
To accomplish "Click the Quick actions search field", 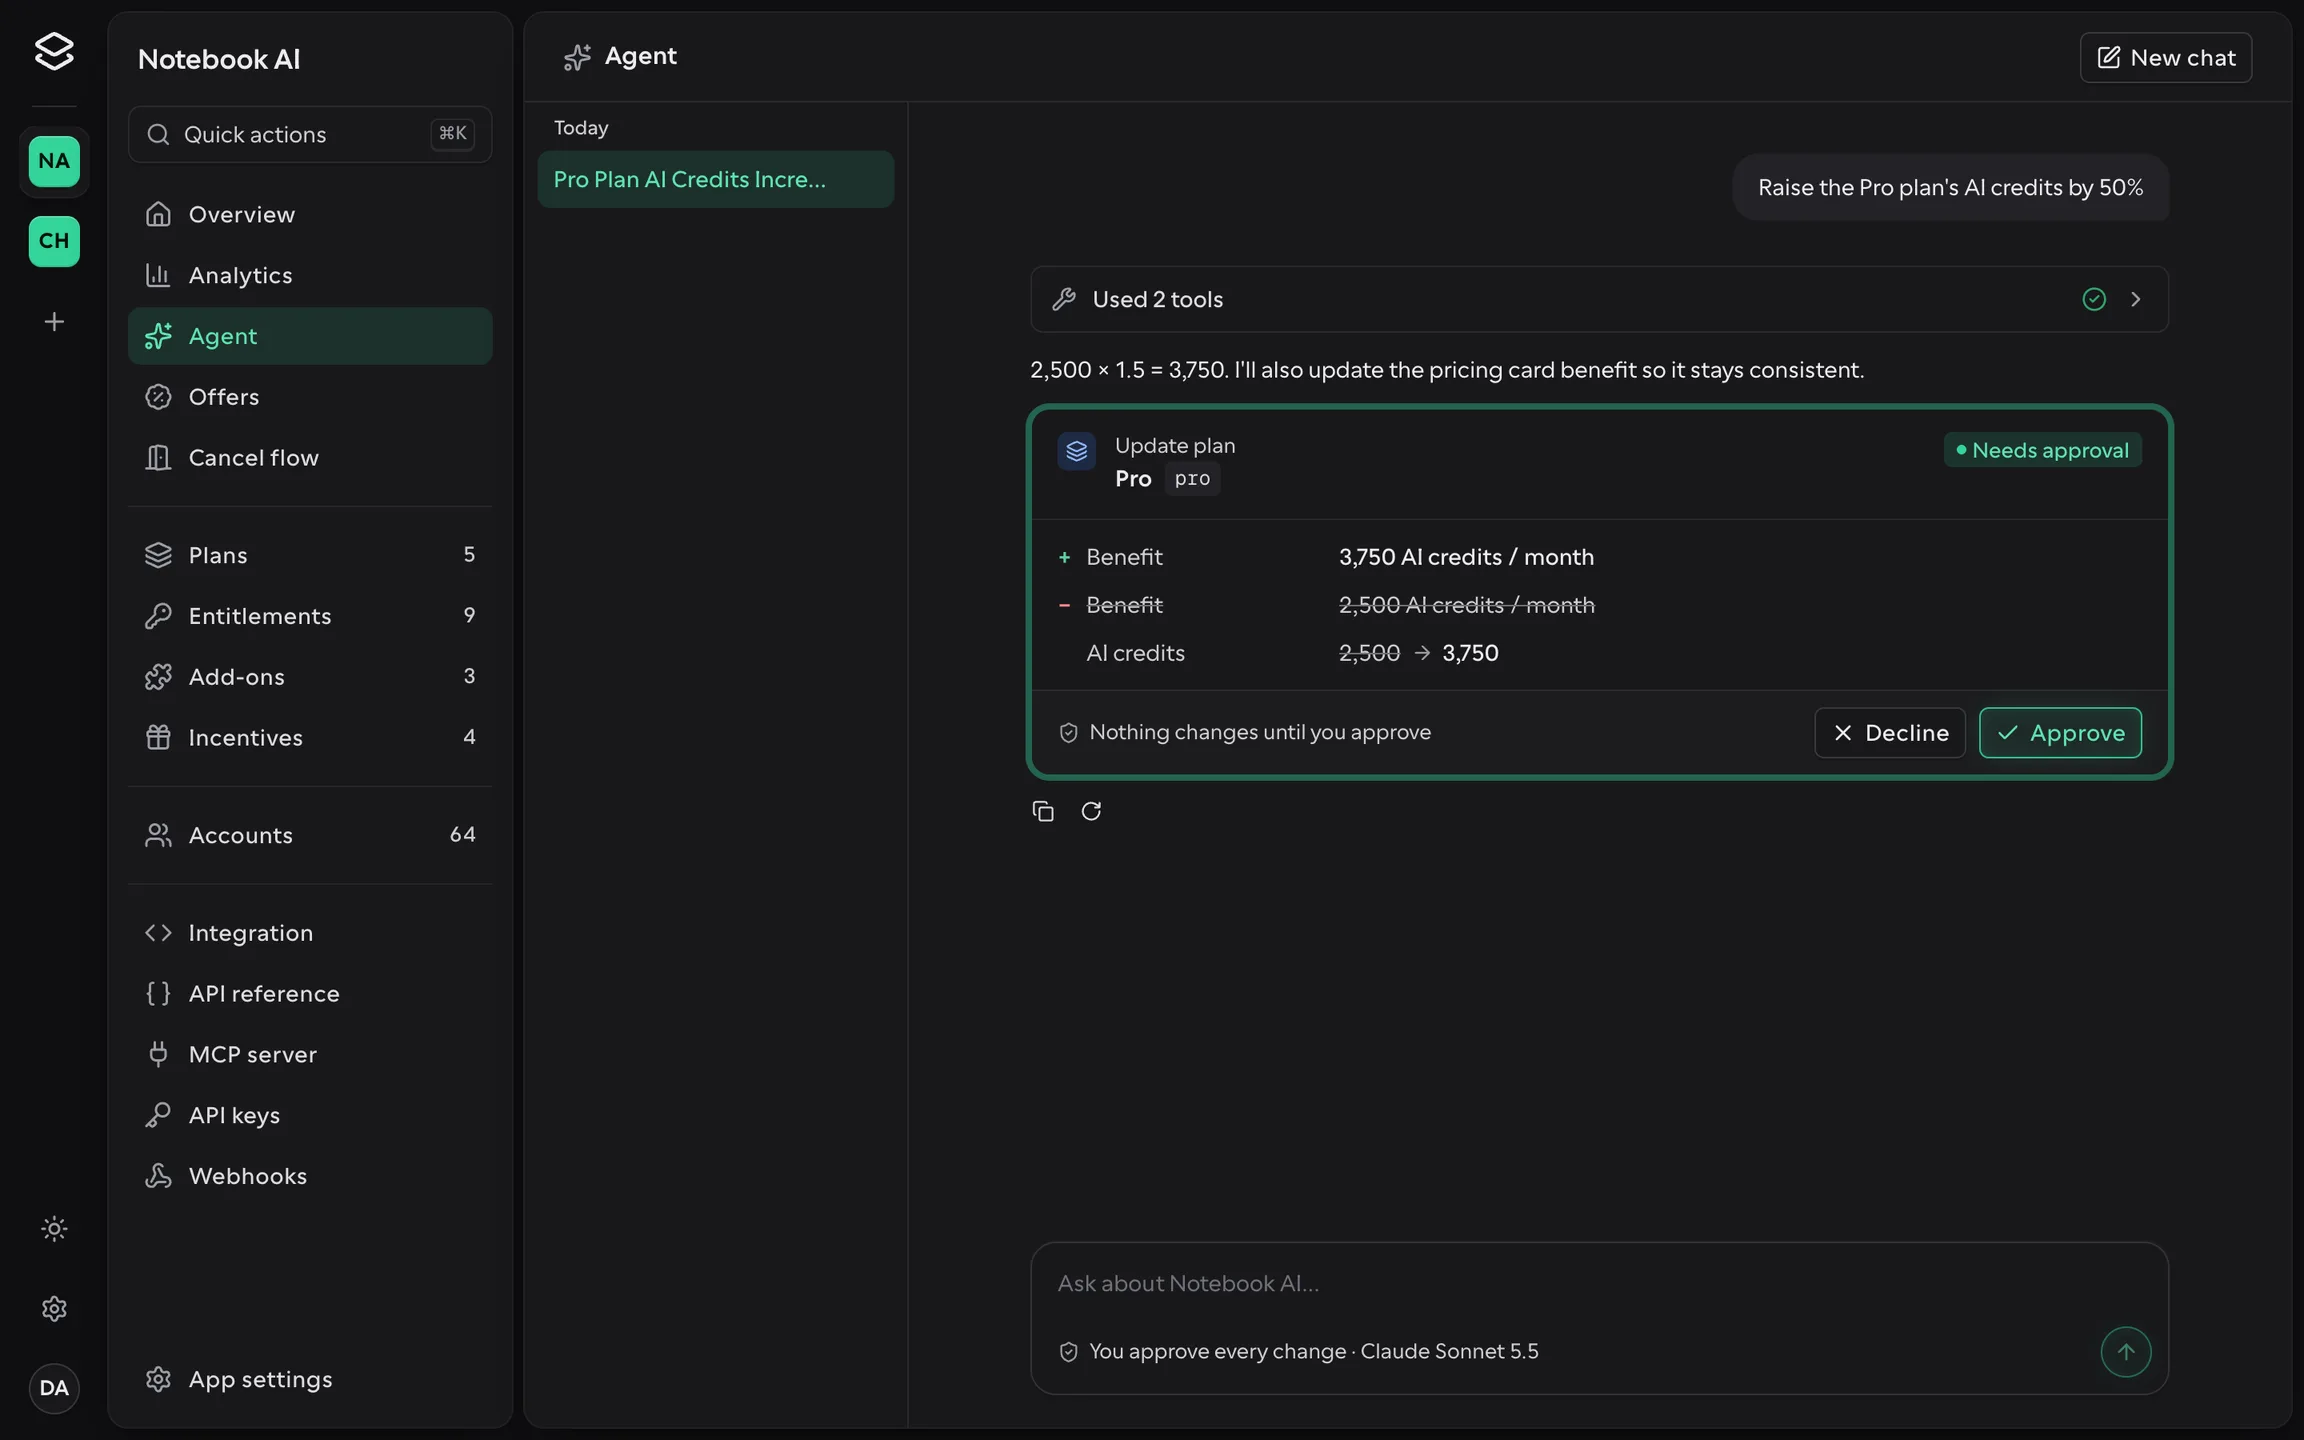I will coord(310,135).
